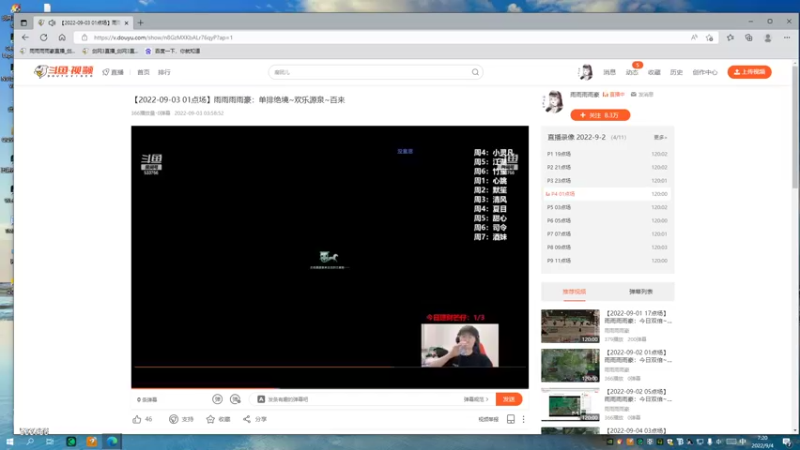This screenshot has height=450, width=800.
Task: Open the browser home page icon
Action: (62, 37)
